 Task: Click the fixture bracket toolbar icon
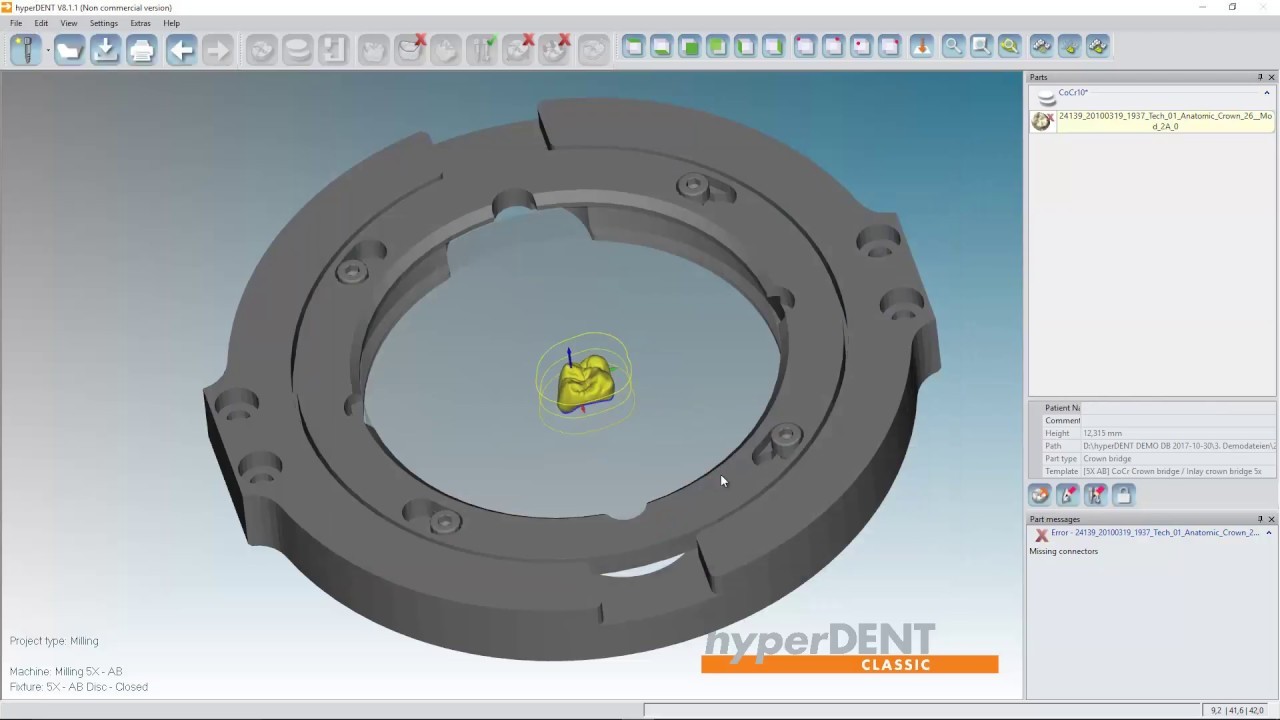pos(333,49)
